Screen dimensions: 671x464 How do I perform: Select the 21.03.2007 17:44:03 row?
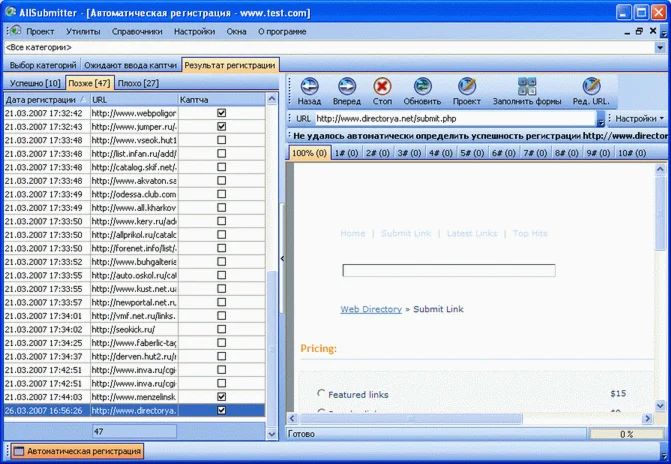[134, 397]
